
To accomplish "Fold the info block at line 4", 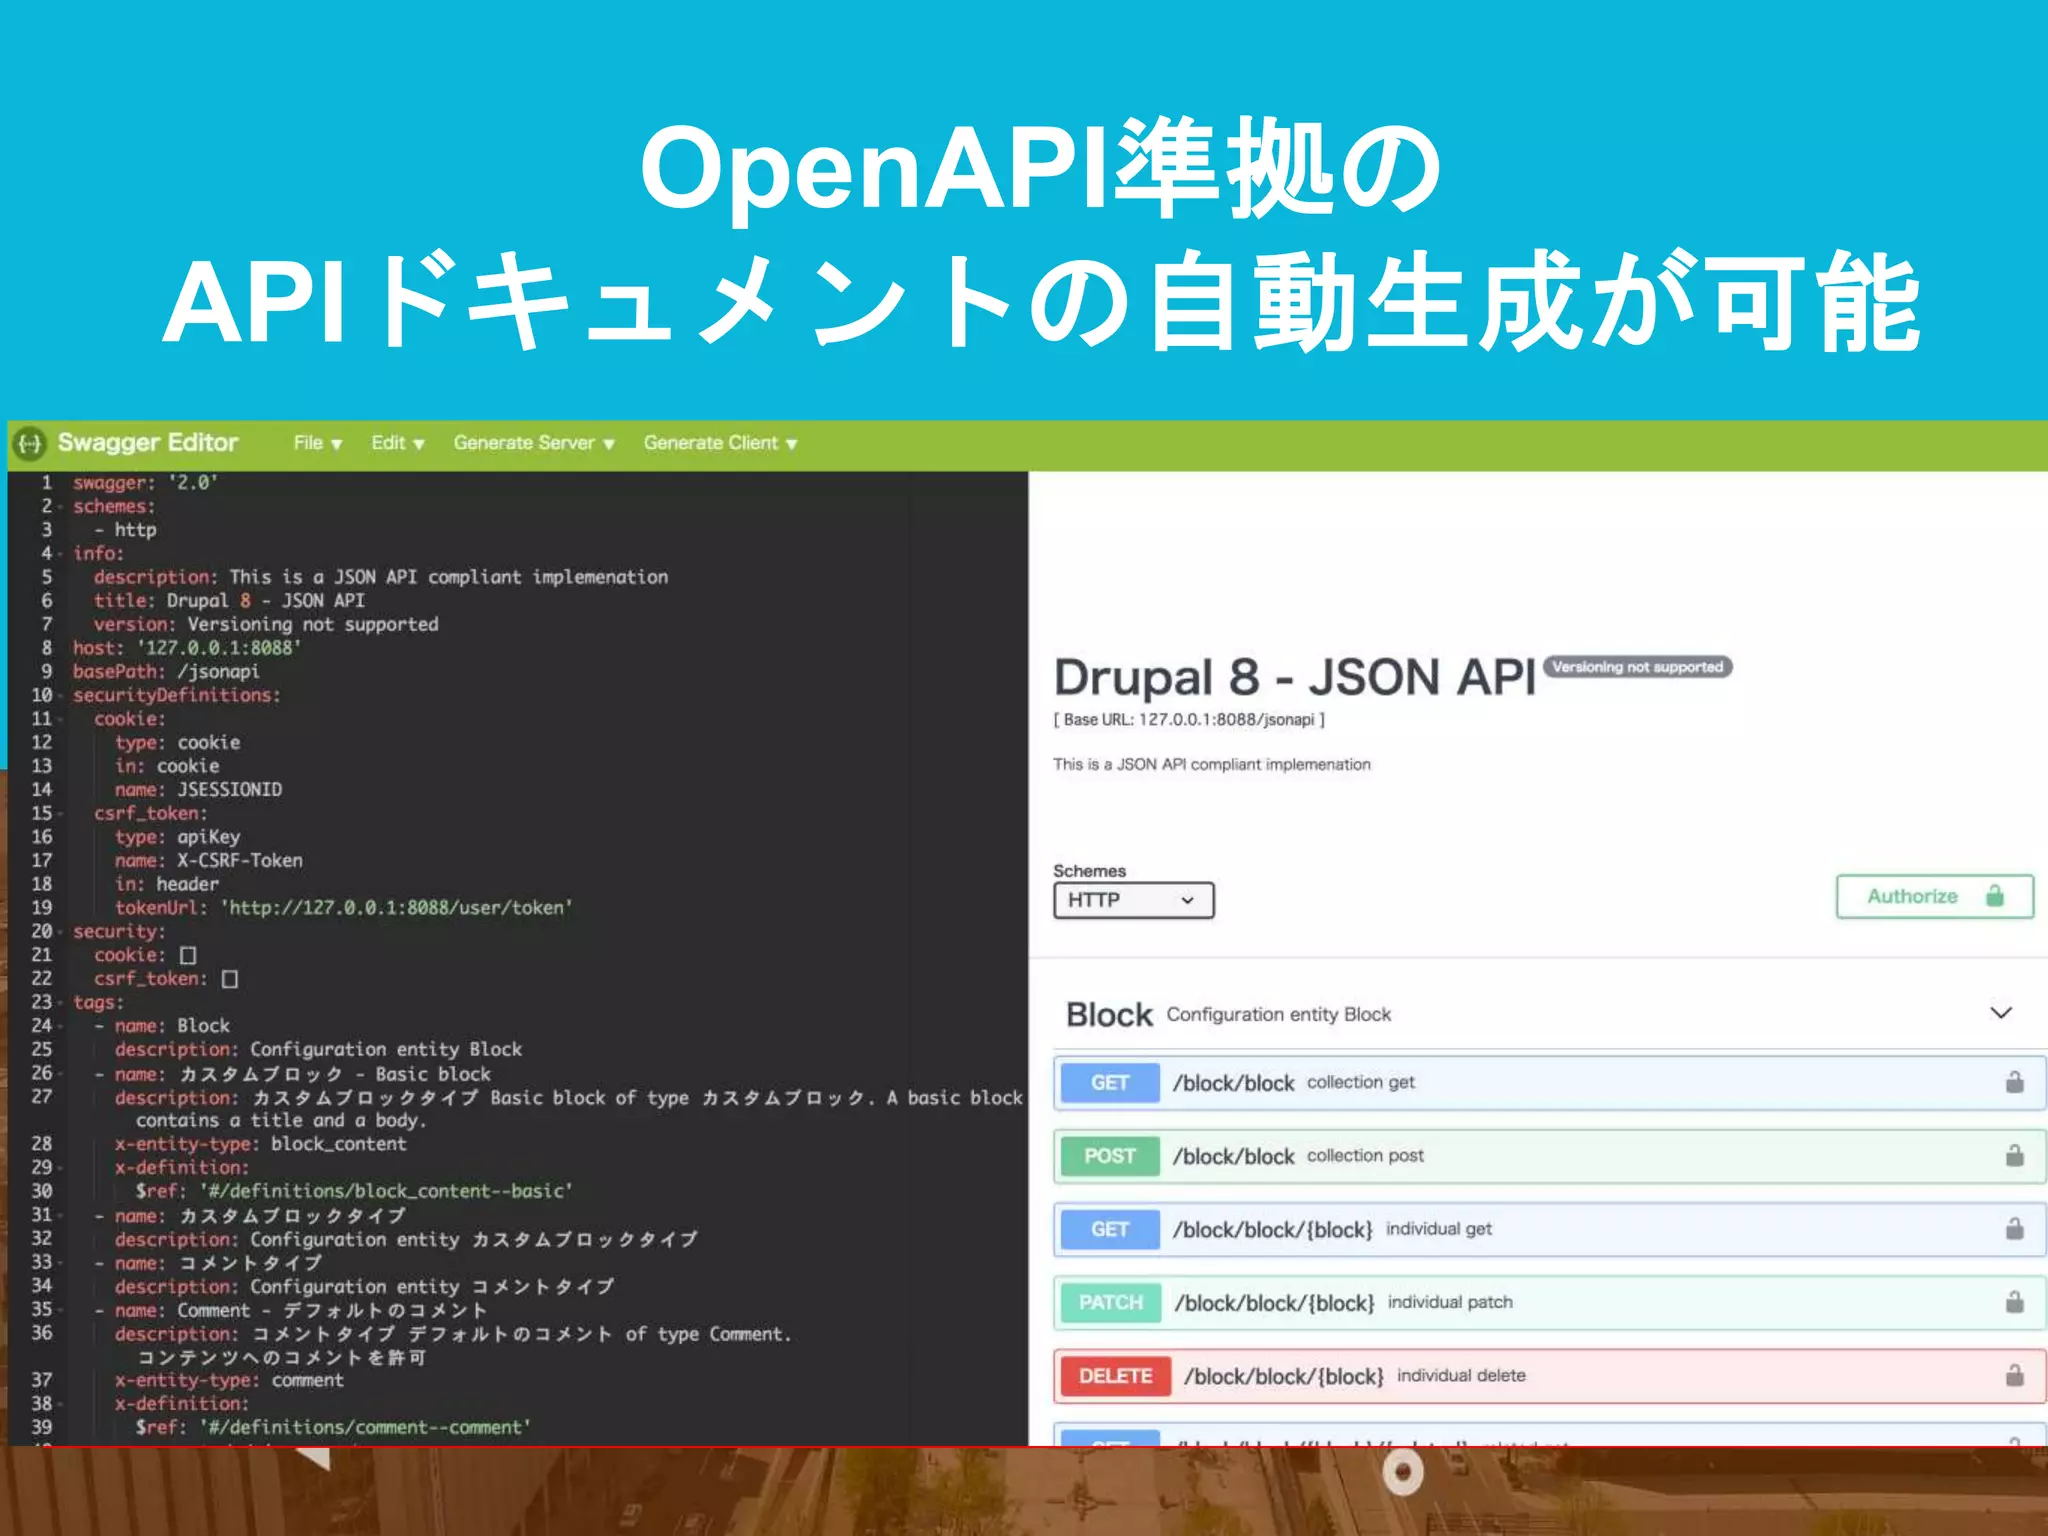I will (x=60, y=554).
